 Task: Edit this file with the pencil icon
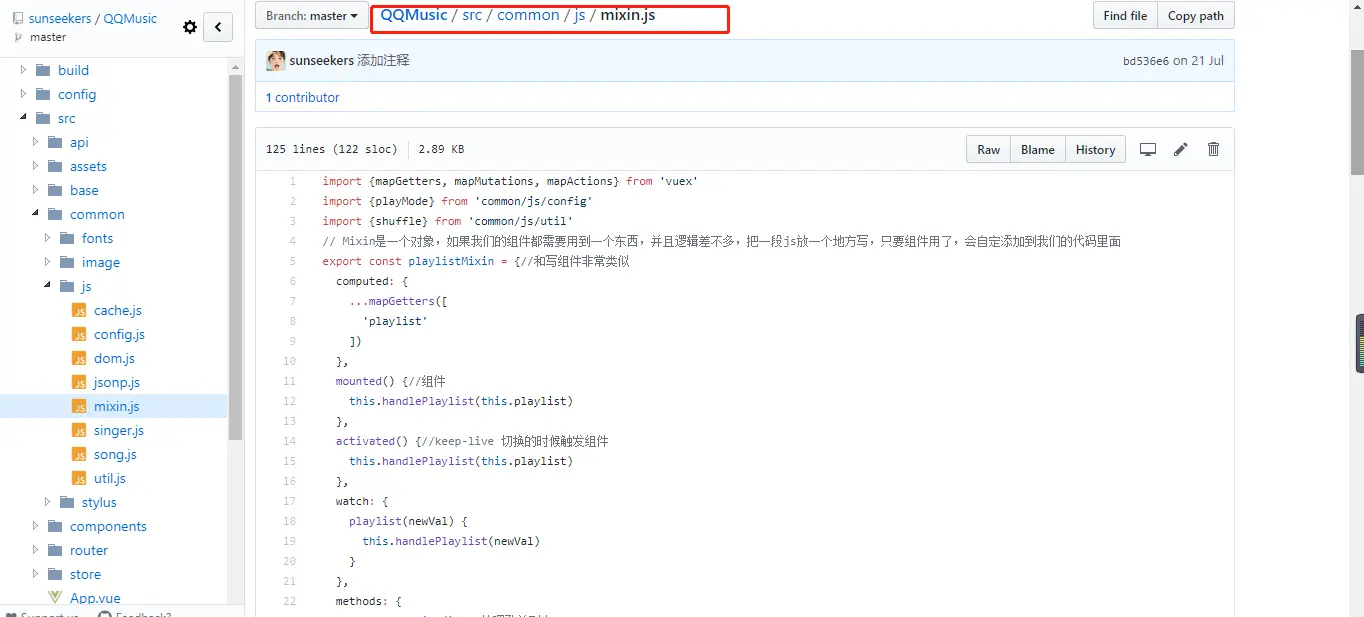click(1181, 149)
